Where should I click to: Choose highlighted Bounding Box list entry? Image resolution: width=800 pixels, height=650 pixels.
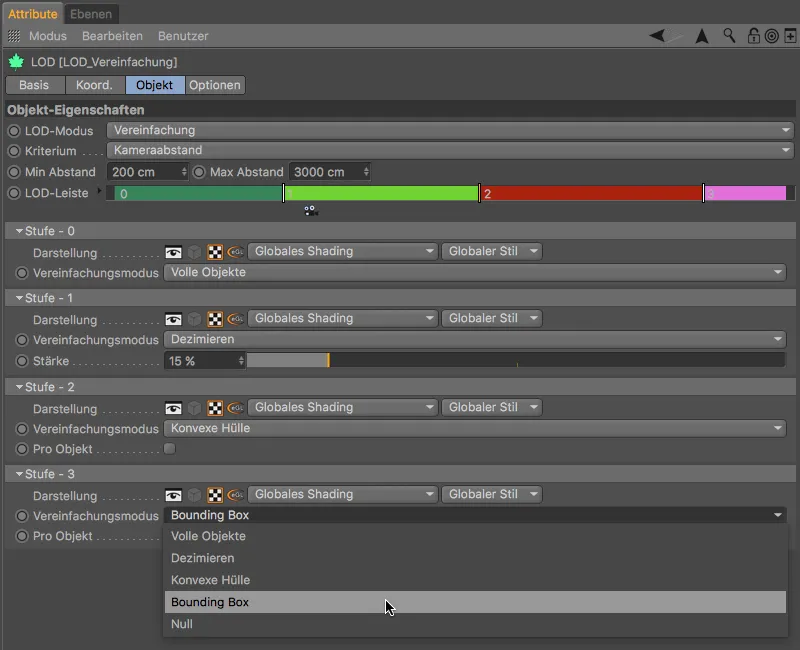pyautogui.click(x=476, y=602)
